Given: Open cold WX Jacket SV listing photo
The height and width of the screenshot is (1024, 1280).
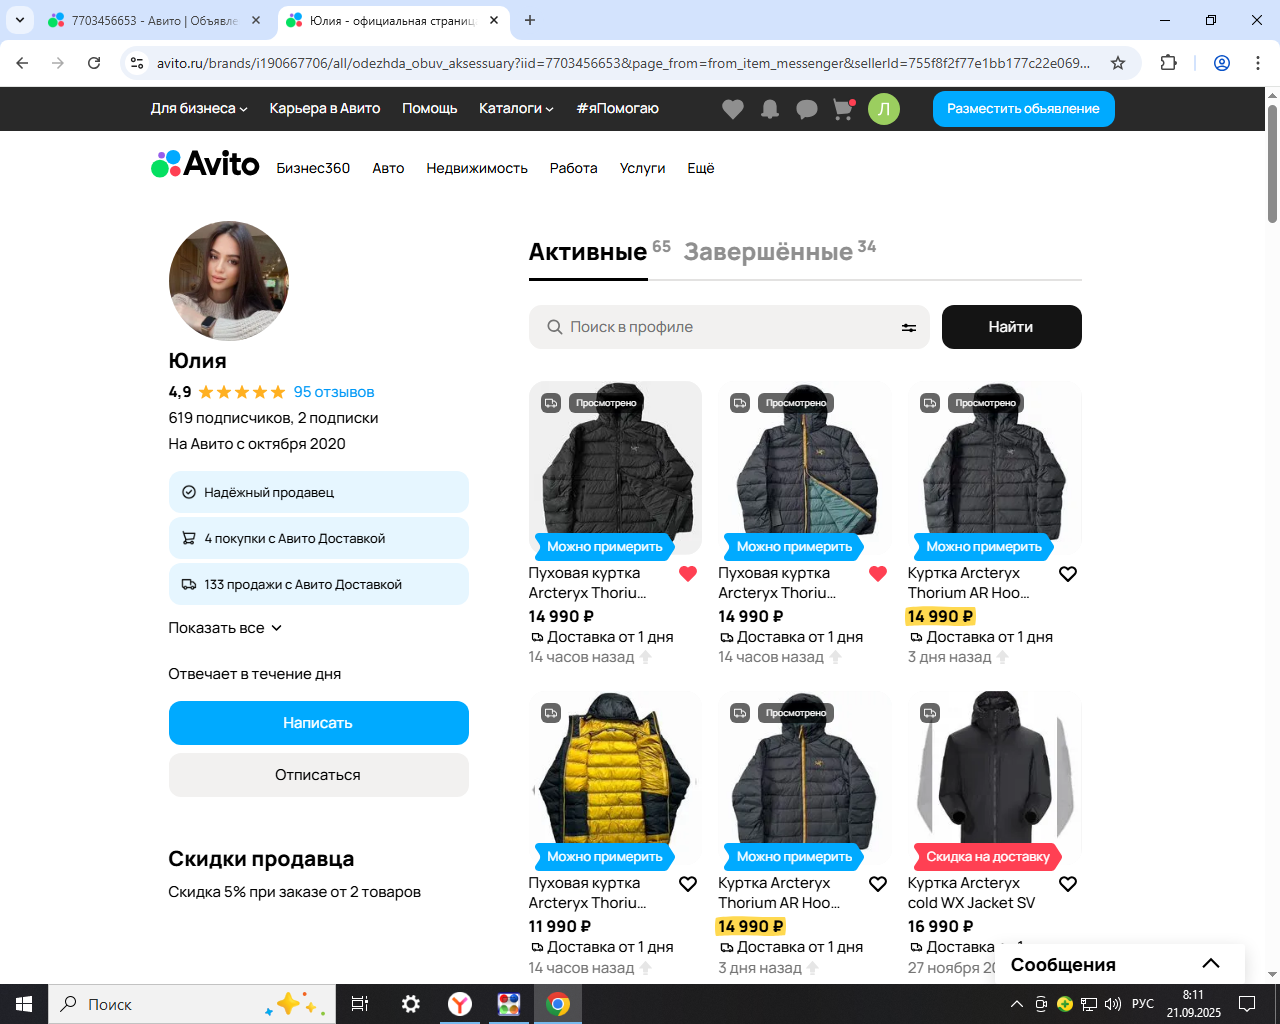Looking at the screenshot, I should tap(995, 778).
